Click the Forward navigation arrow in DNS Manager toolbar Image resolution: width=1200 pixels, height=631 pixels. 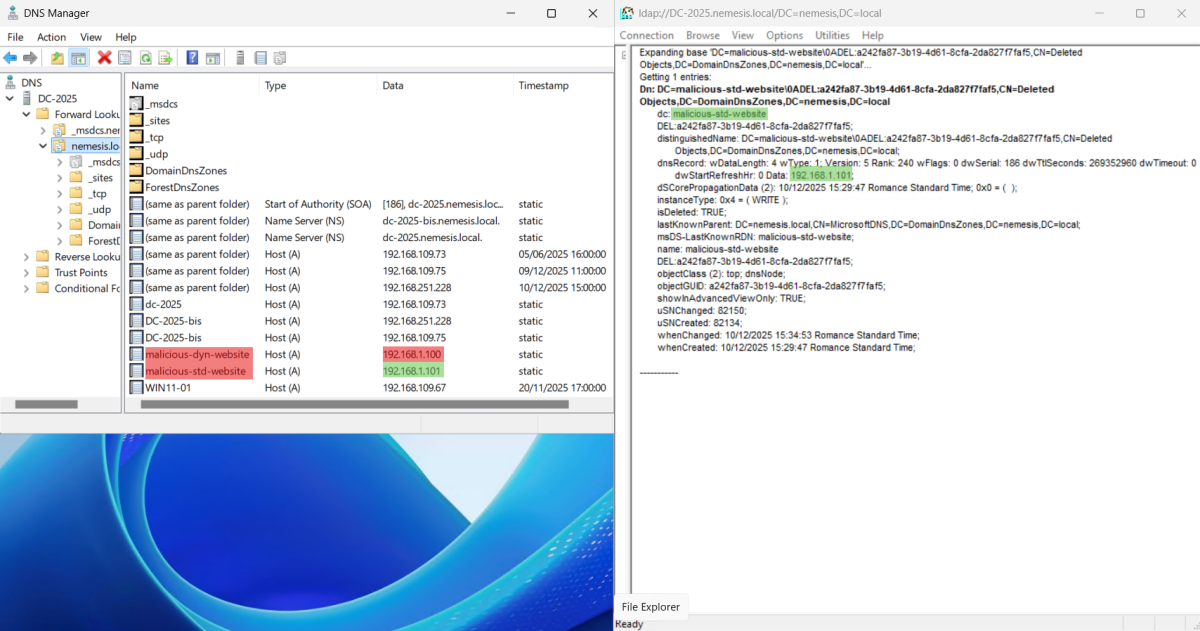pos(28,57)
